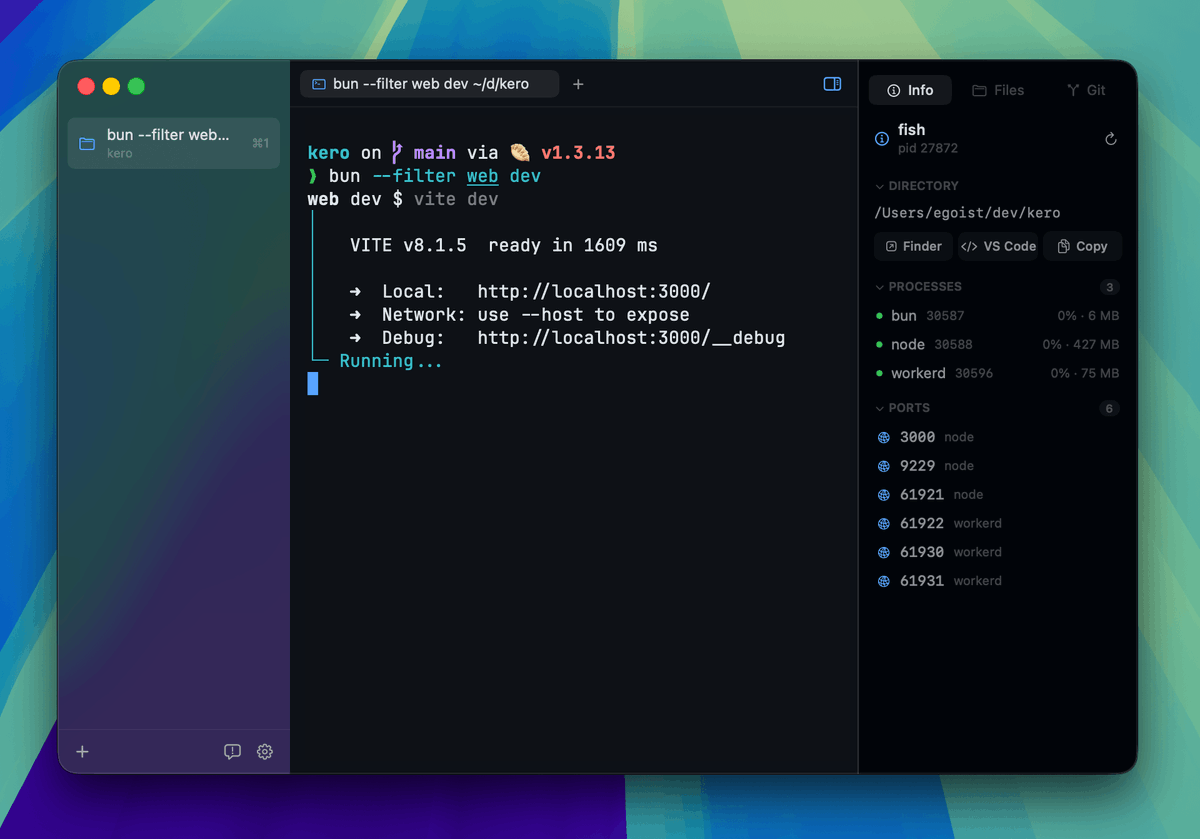The height and width of the screenshot is (839, 1200).
Task: Select the workerd 30596 process row
Action: 998,374
